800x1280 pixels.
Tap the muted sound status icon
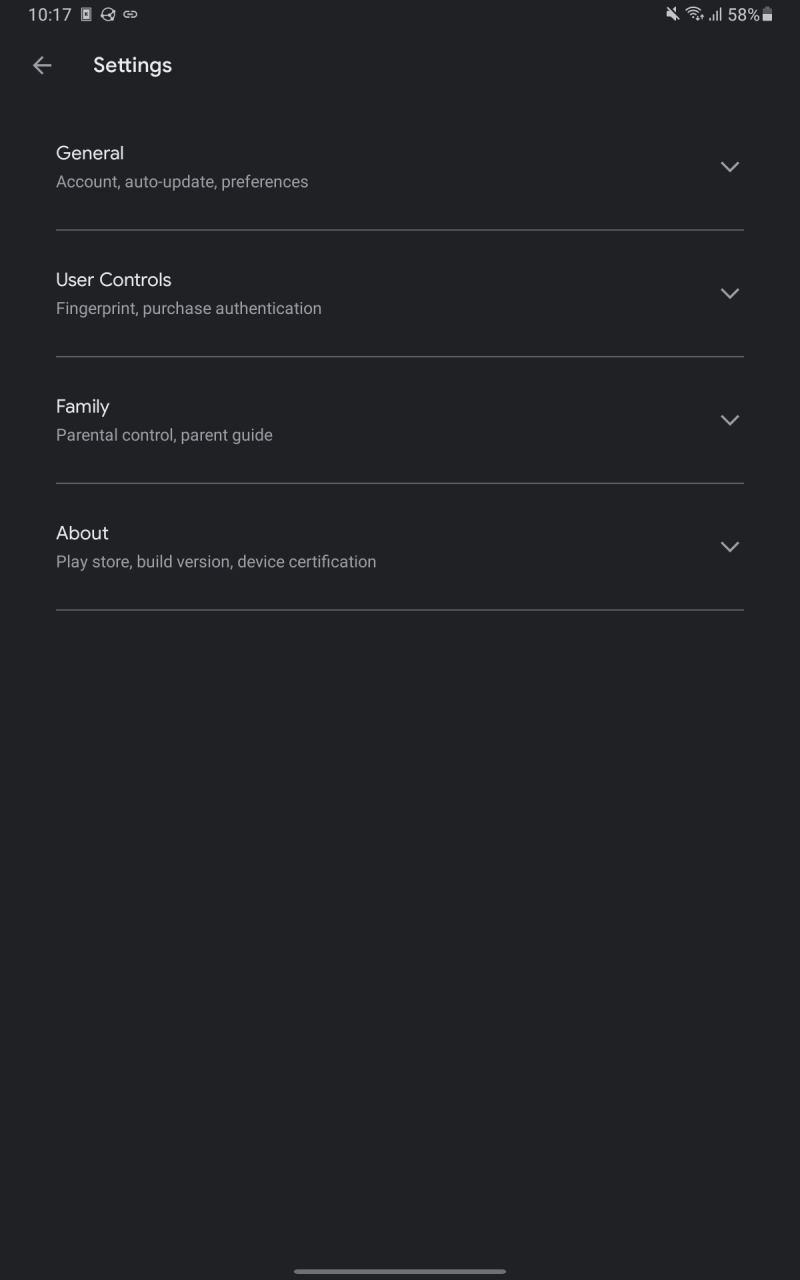(672, 14)
